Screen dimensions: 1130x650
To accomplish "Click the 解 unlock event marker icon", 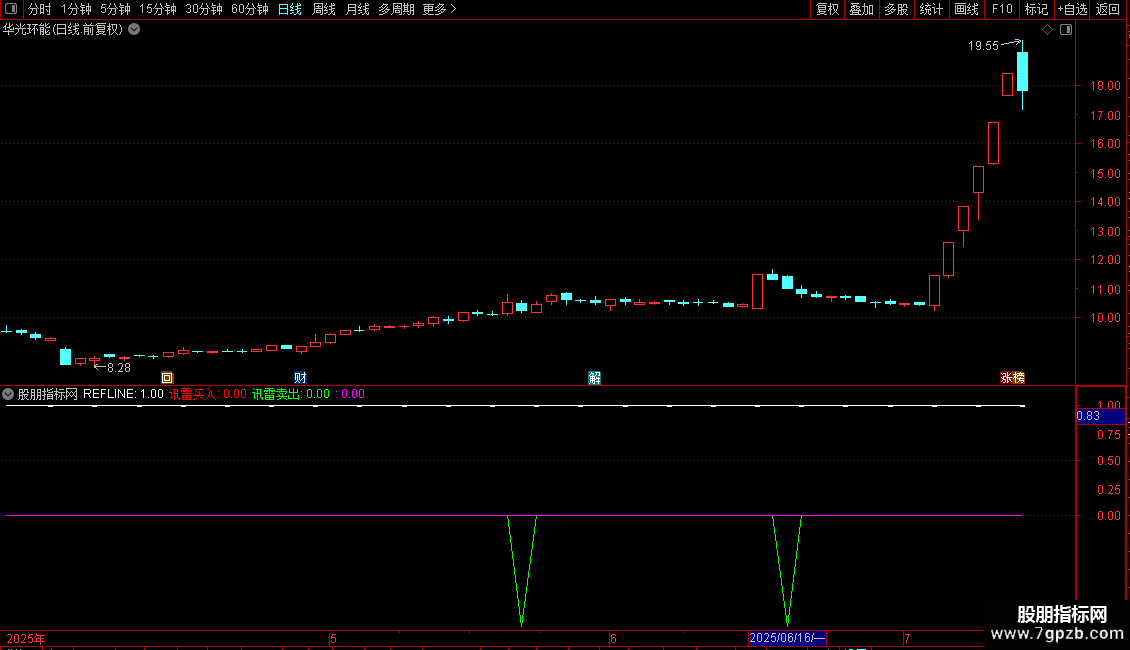I will 595,378.
